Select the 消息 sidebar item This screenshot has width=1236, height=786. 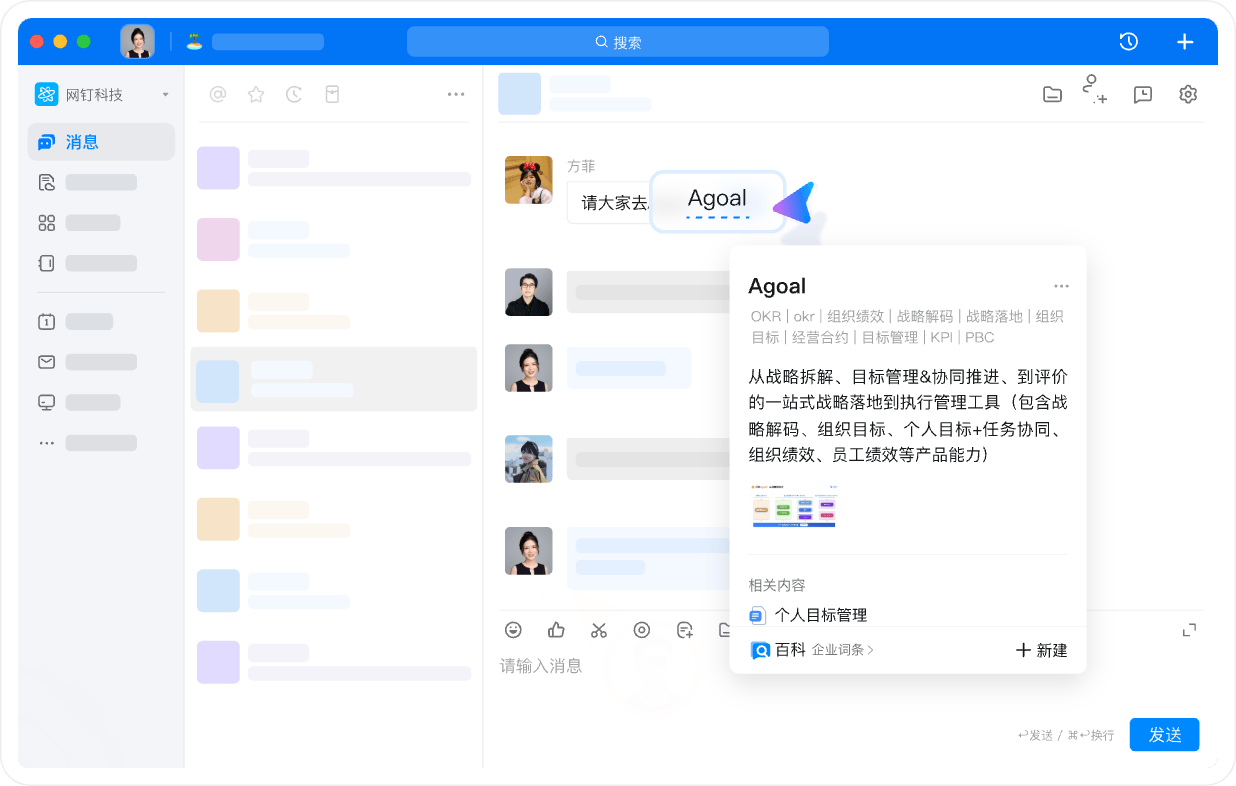pos(101,142)
